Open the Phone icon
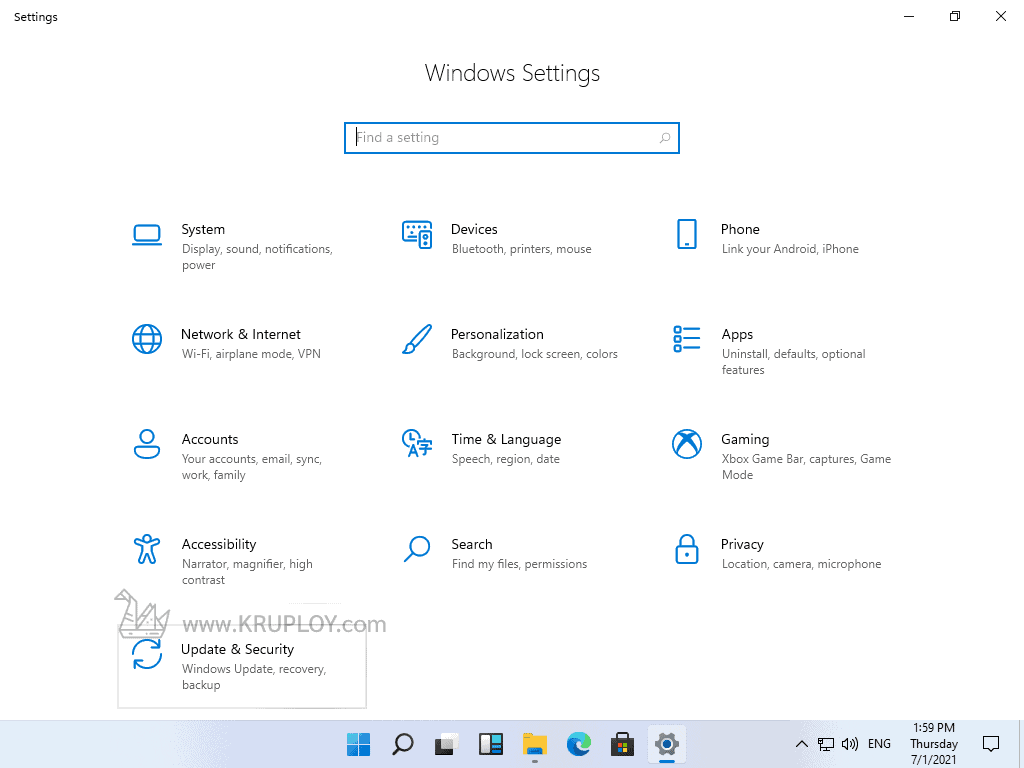 coord(686,234)
